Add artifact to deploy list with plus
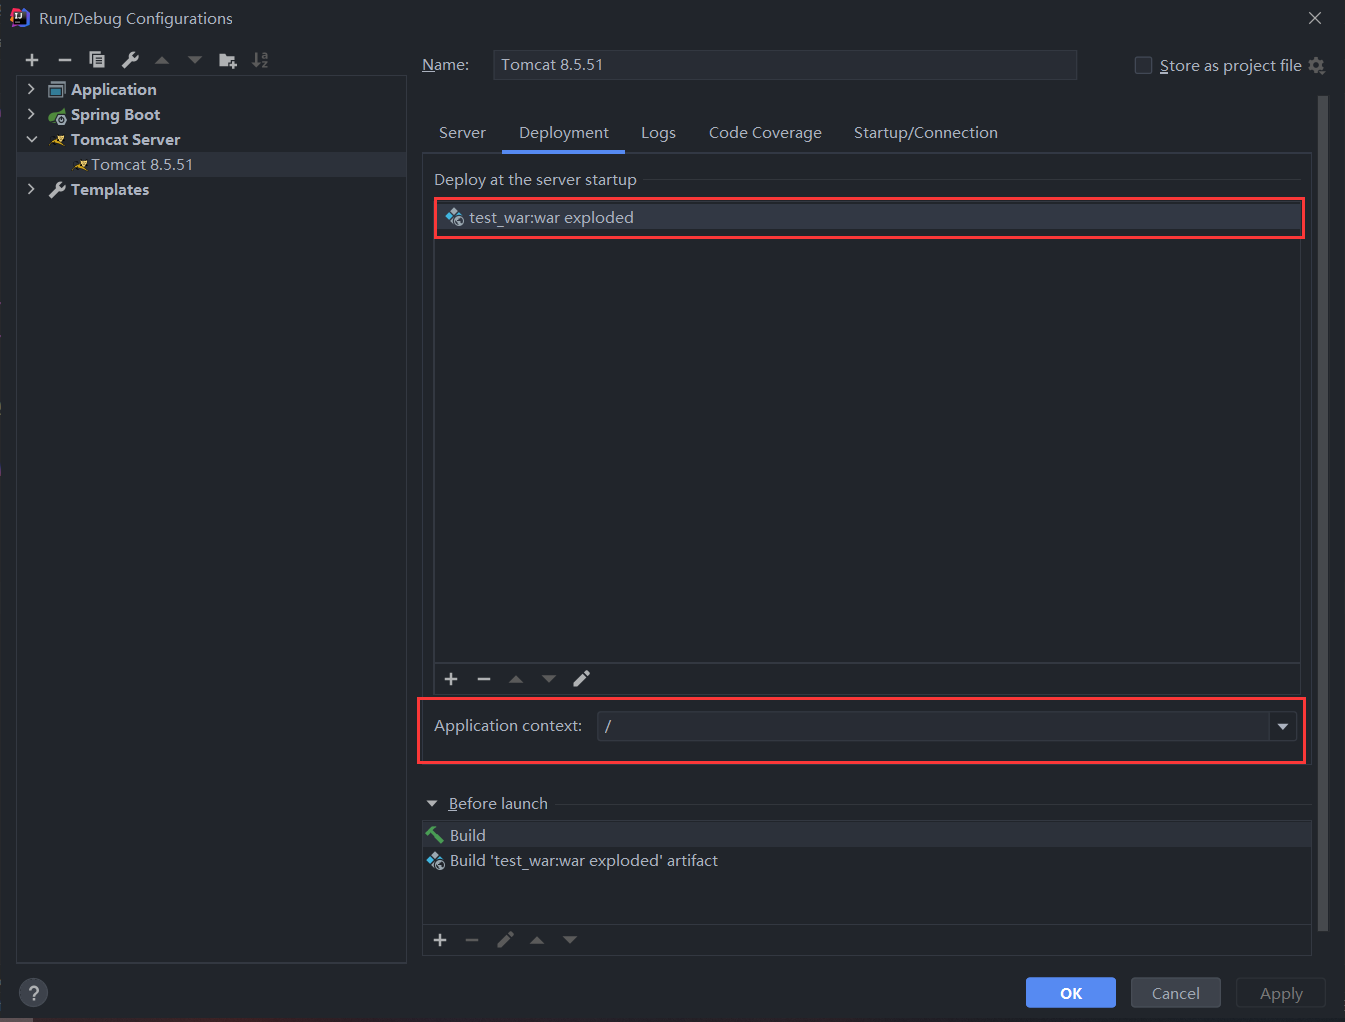Screen dimensions: 1345x1022 (x=451, y=679)
